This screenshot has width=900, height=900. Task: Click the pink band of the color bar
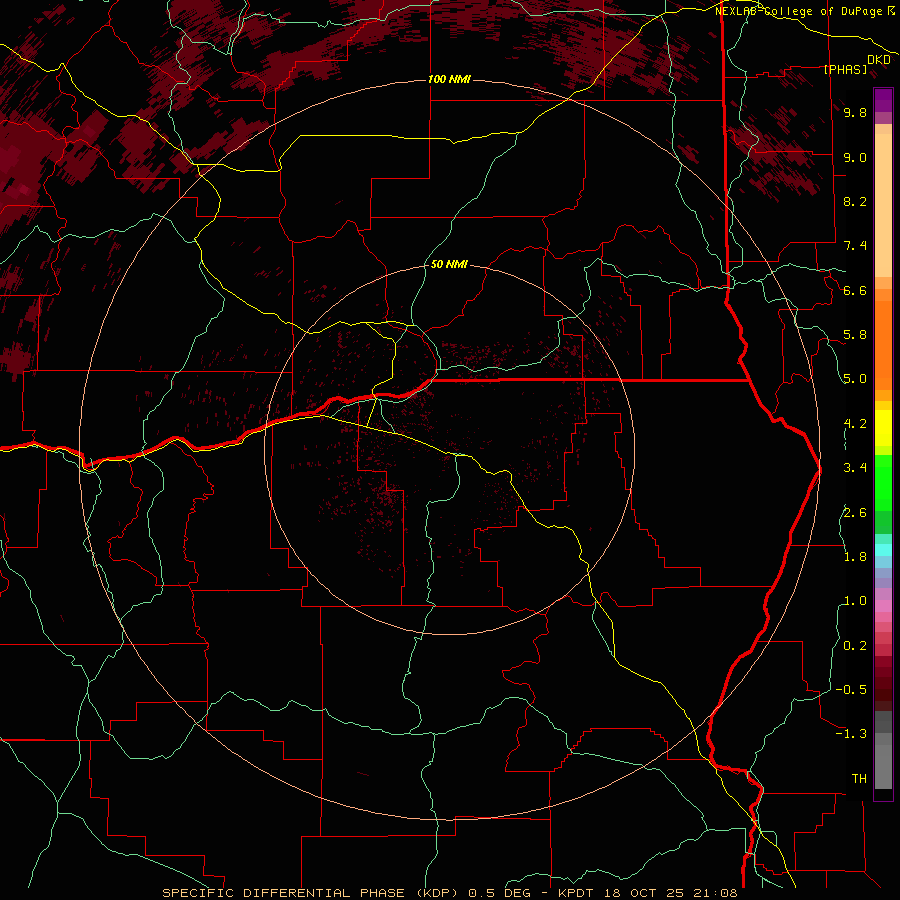coord(883,606)
